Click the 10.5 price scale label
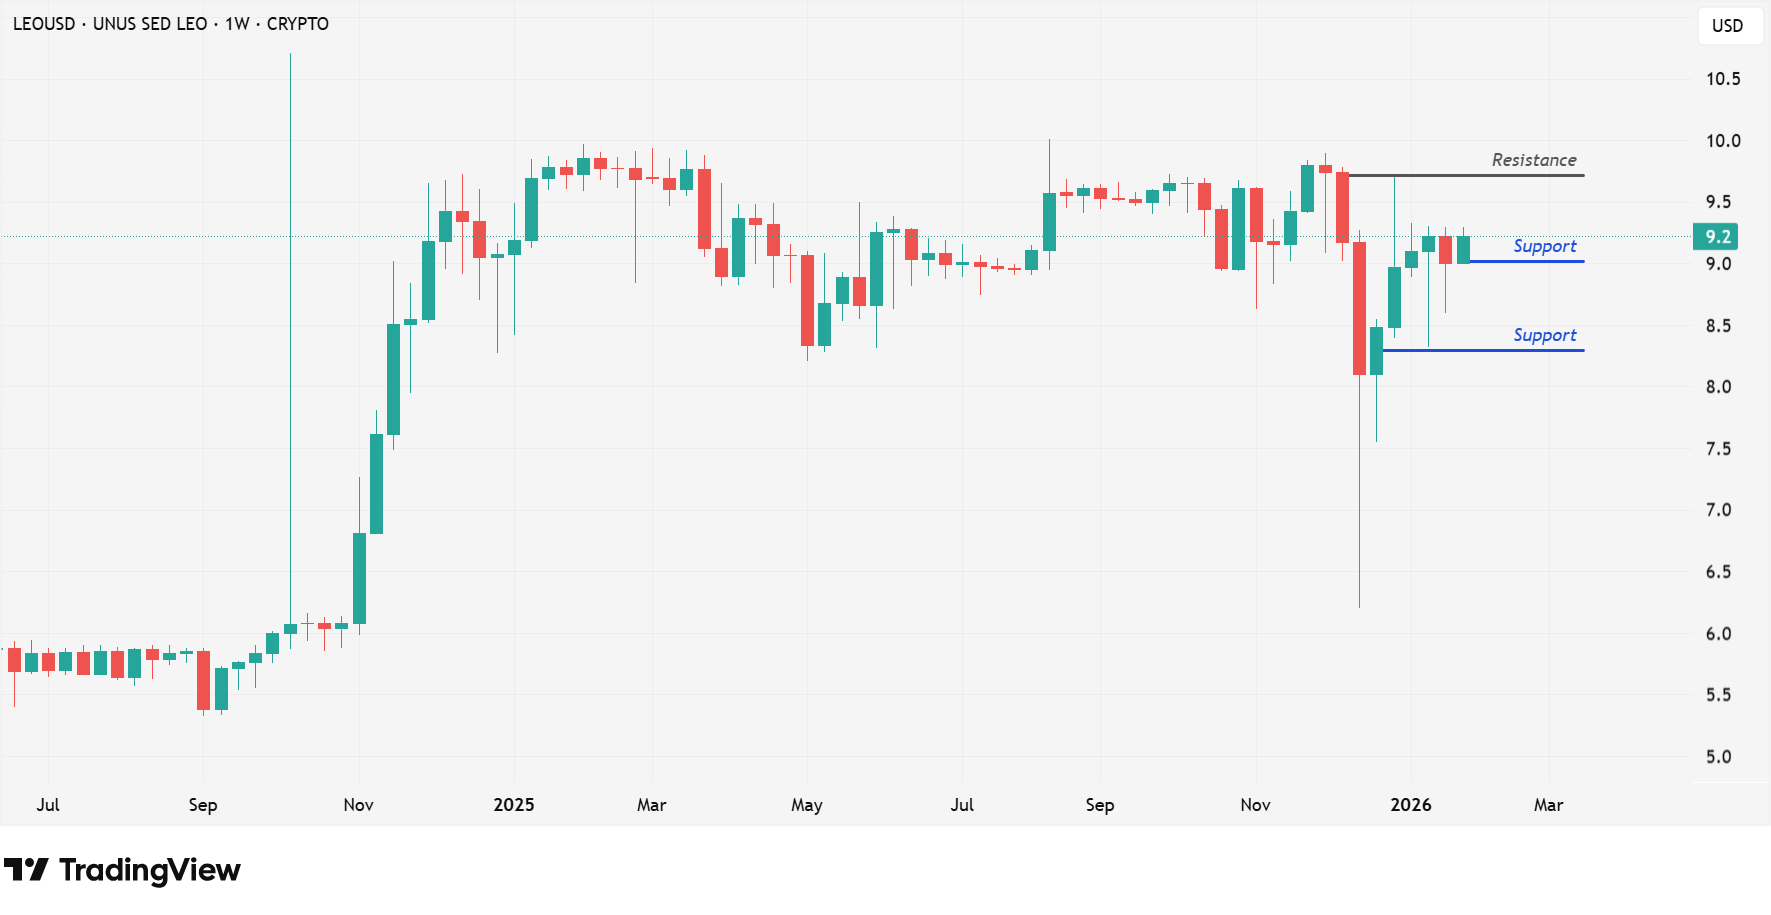Screen dimensions: 1771x915 (x=1722, y=79)
